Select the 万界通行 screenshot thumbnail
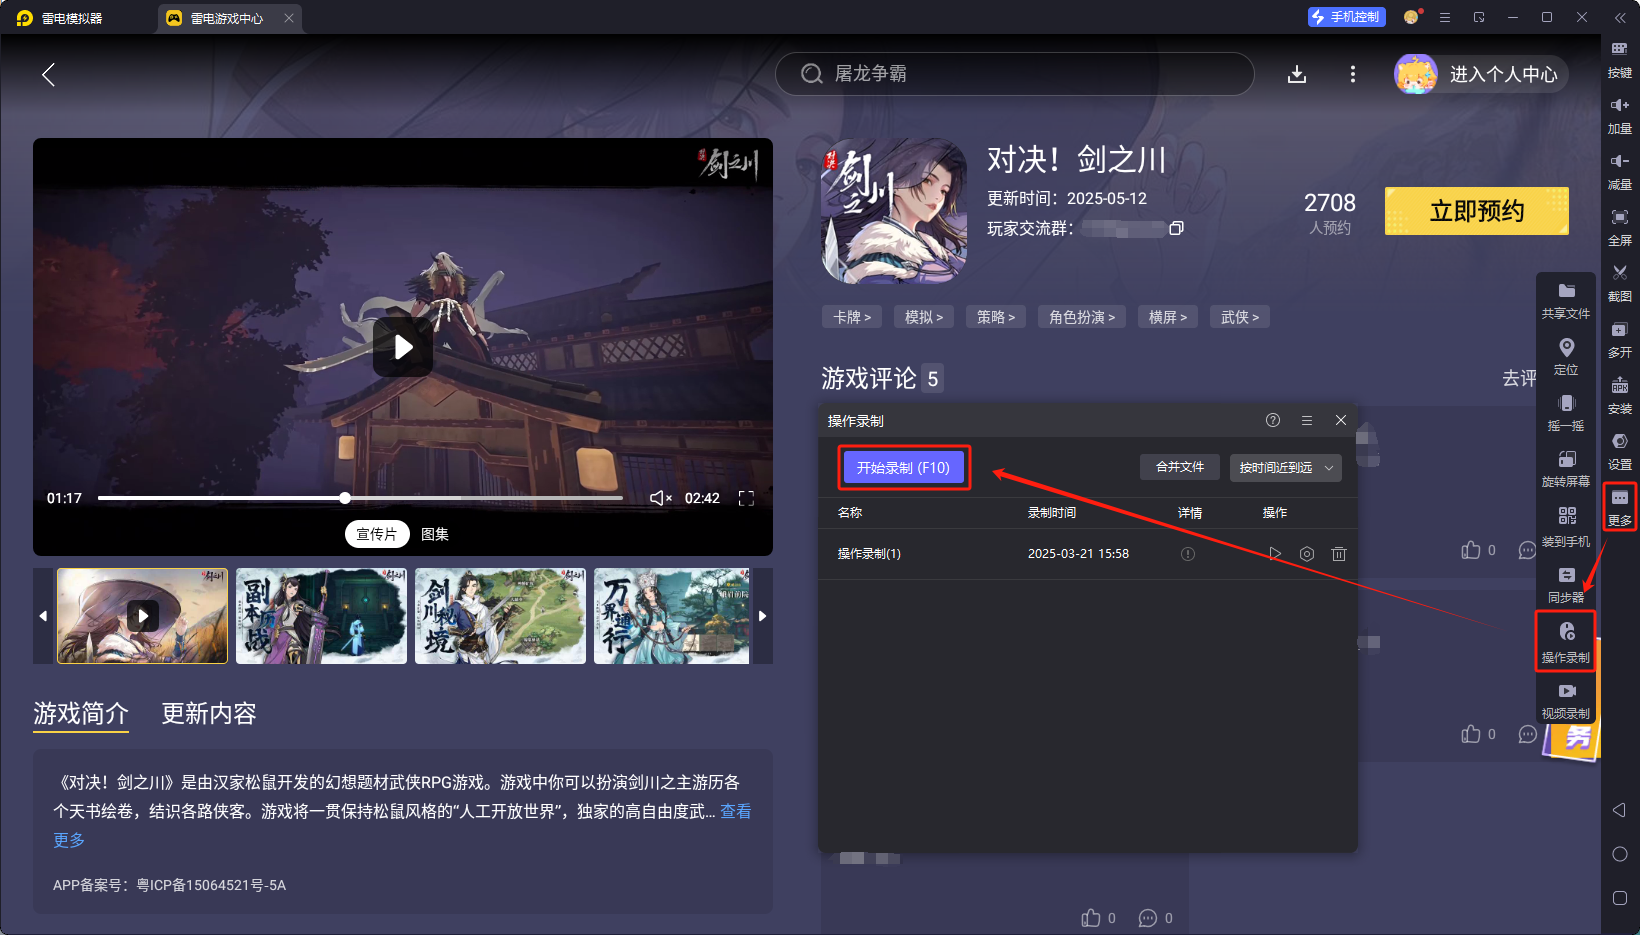Image resolution: width=1640 pixels, height=935 pixels. point(672,616)
